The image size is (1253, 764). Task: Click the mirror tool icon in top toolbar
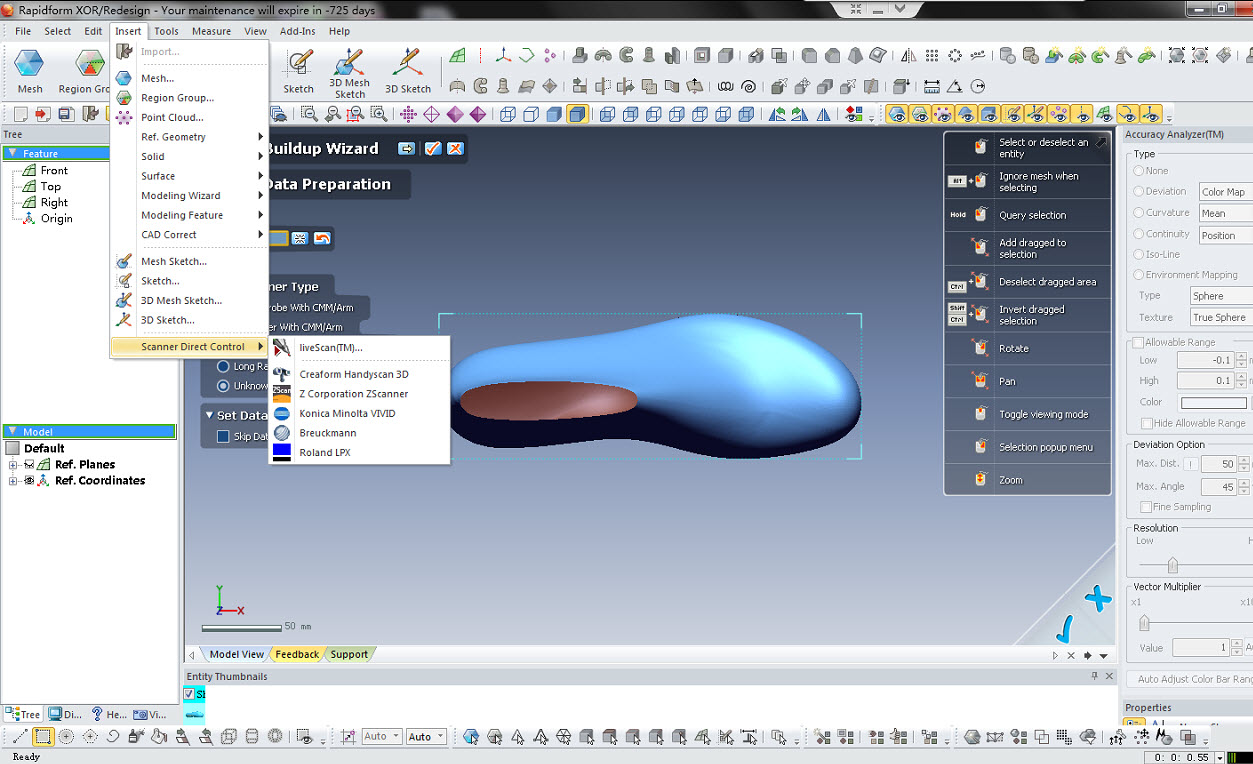(x=909, y=56)
